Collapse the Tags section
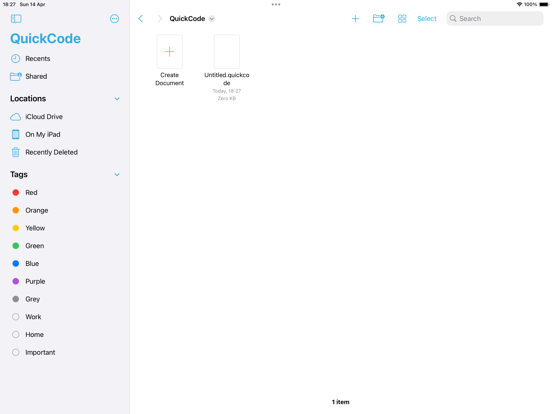Viewport: 552px width, 414px height. [117, 175]
